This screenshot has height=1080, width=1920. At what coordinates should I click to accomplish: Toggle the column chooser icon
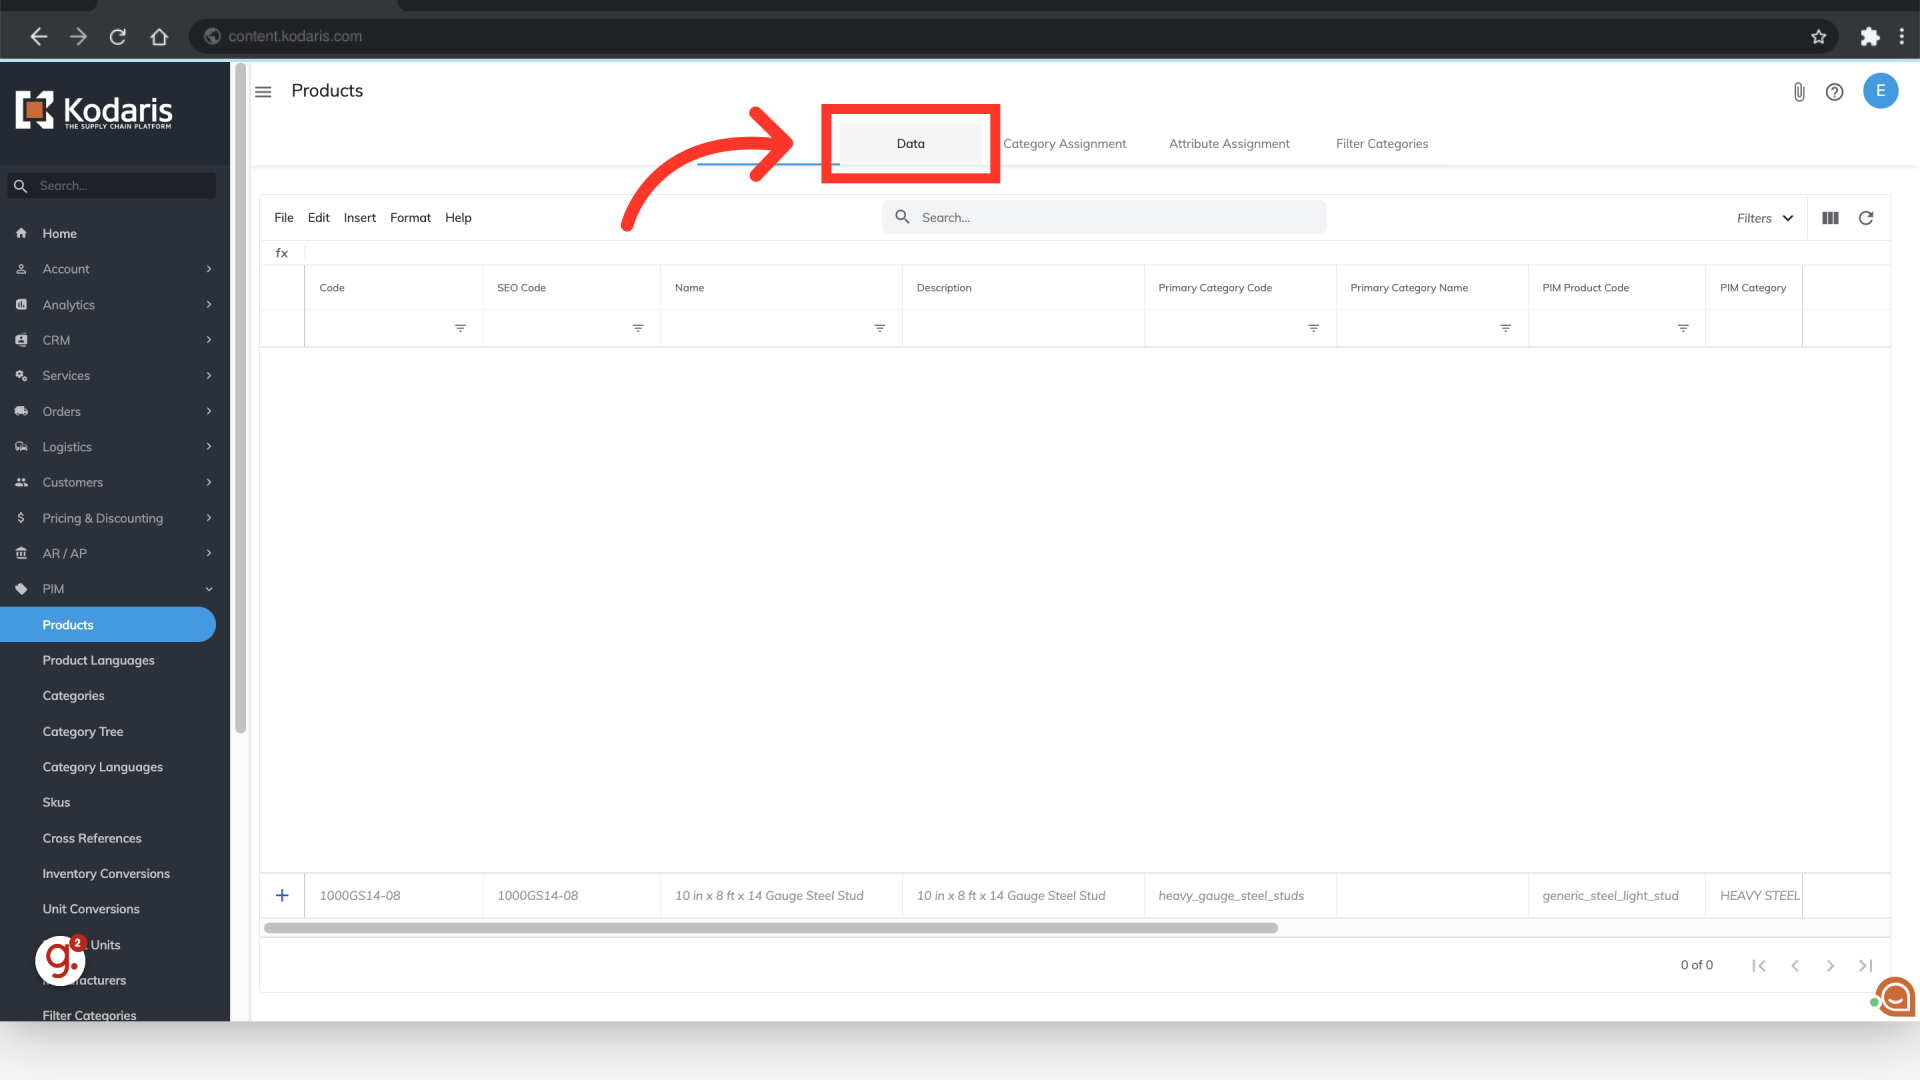click(x=1830, y=218)
